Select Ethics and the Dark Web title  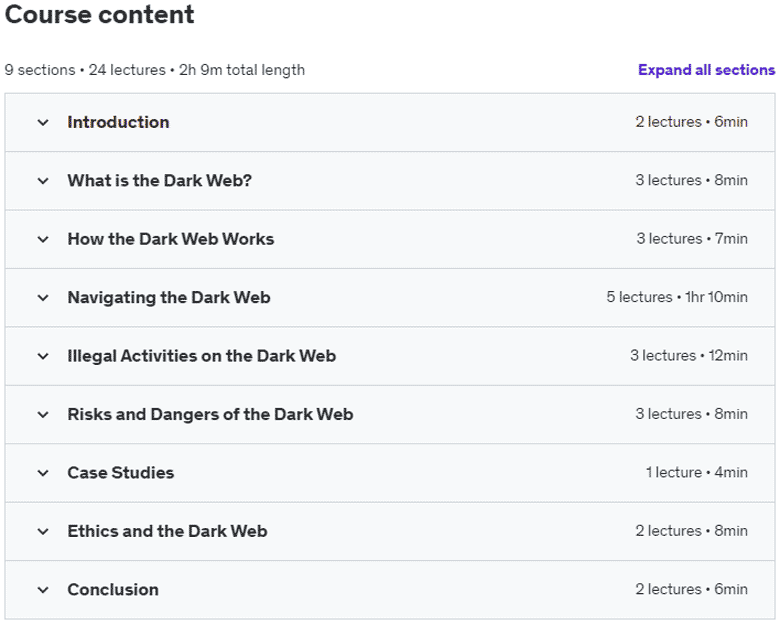(167, 531)
